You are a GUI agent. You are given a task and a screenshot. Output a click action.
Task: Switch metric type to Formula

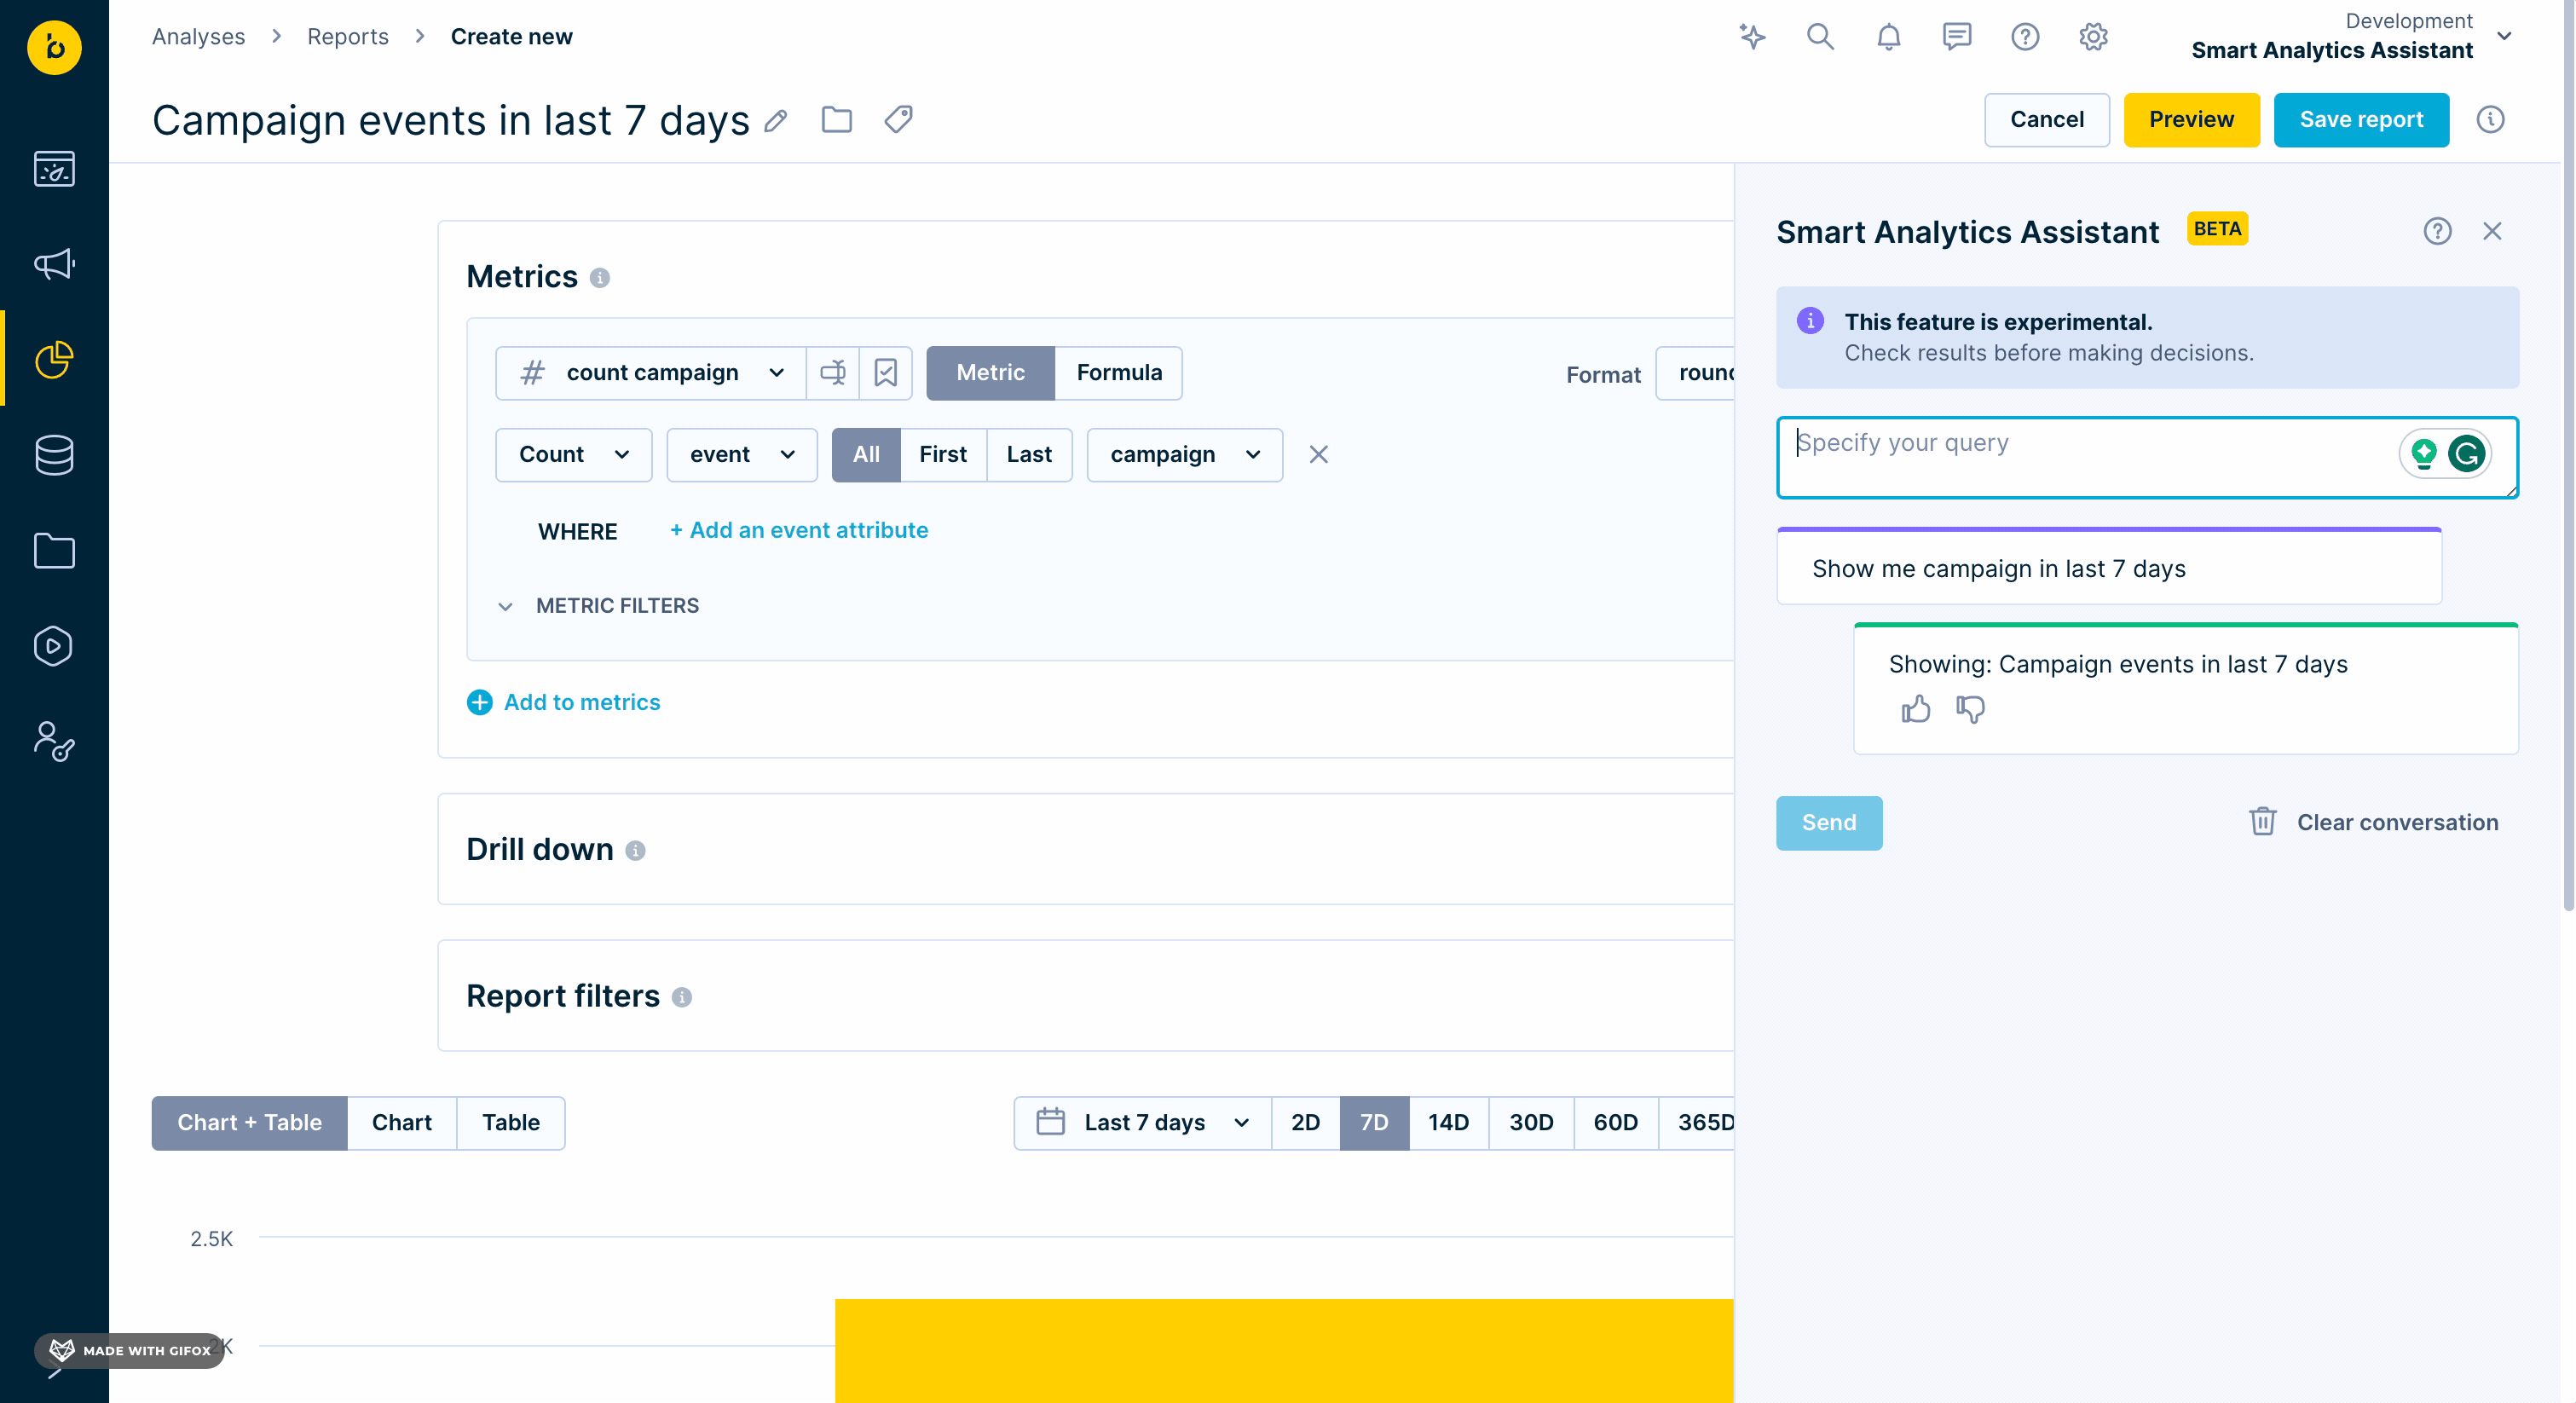pyautogui.click(x=1118, y=373)
